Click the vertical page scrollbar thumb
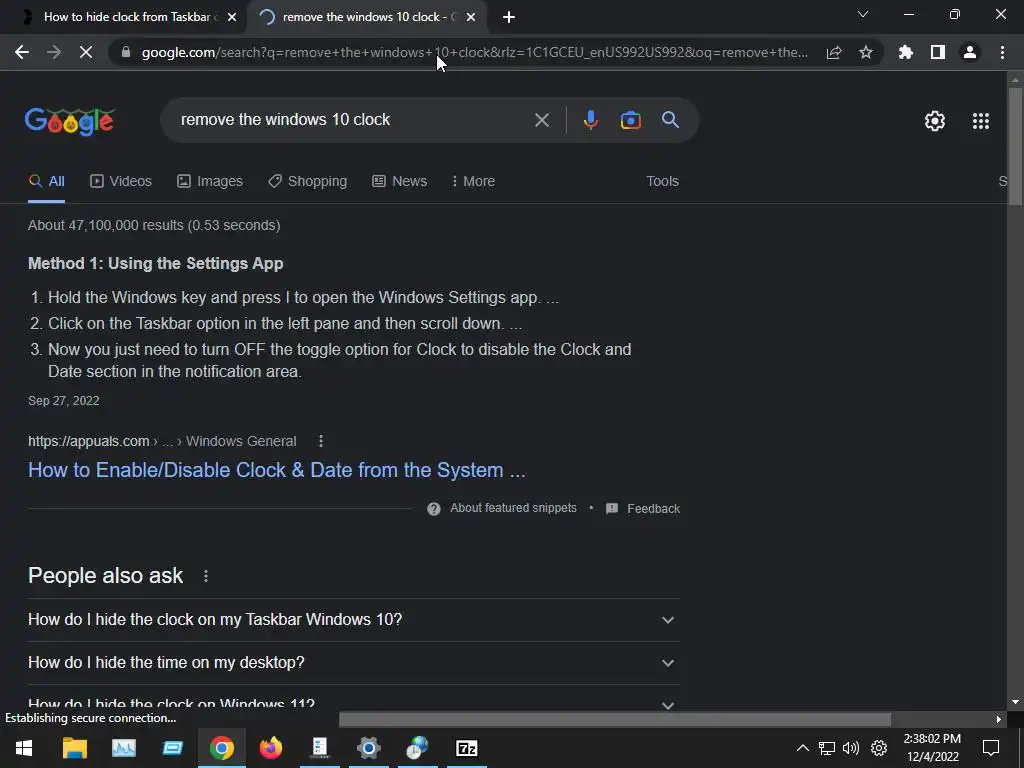This screenshot has height=768, width=1024. (1015, 147)
